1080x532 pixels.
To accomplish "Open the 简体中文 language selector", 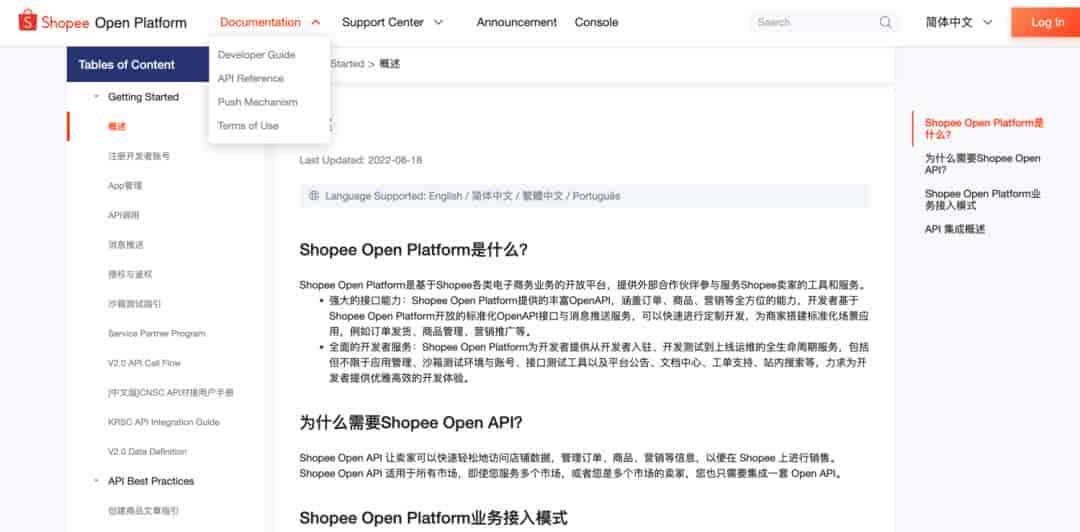I will (x=959, y=22).
